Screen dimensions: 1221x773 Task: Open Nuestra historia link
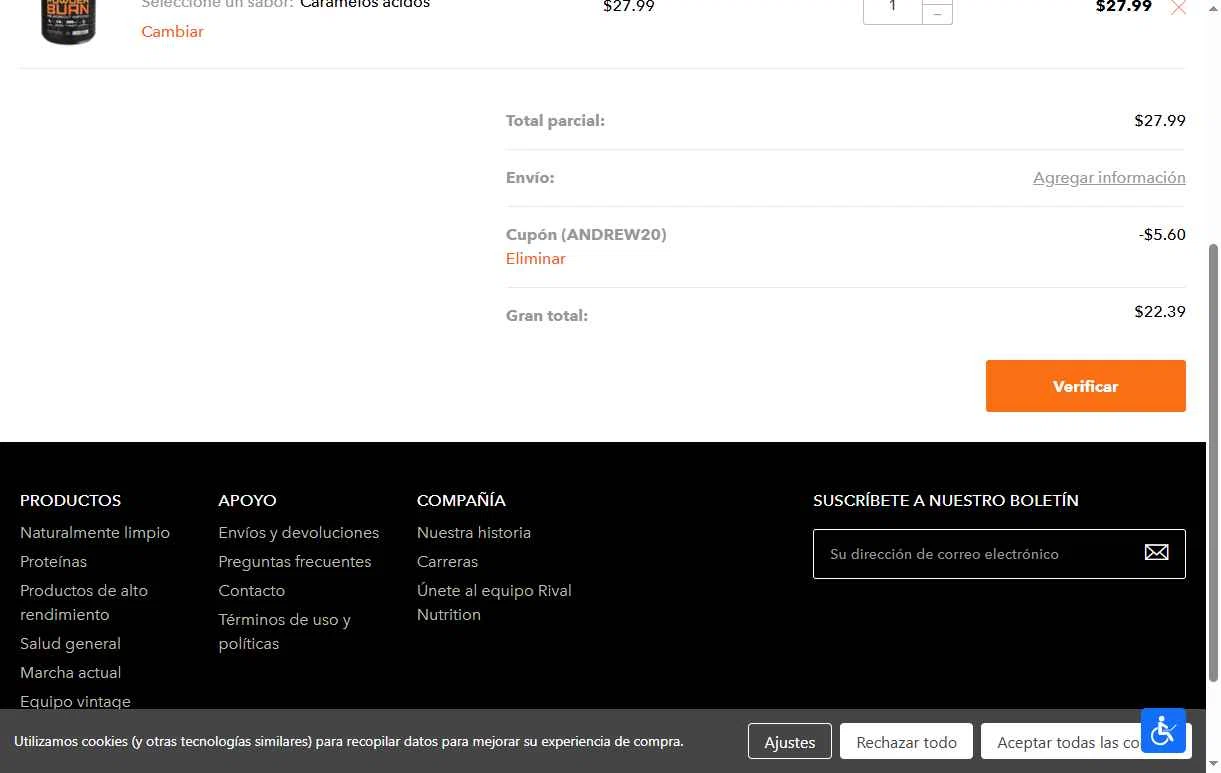(474, 533)
